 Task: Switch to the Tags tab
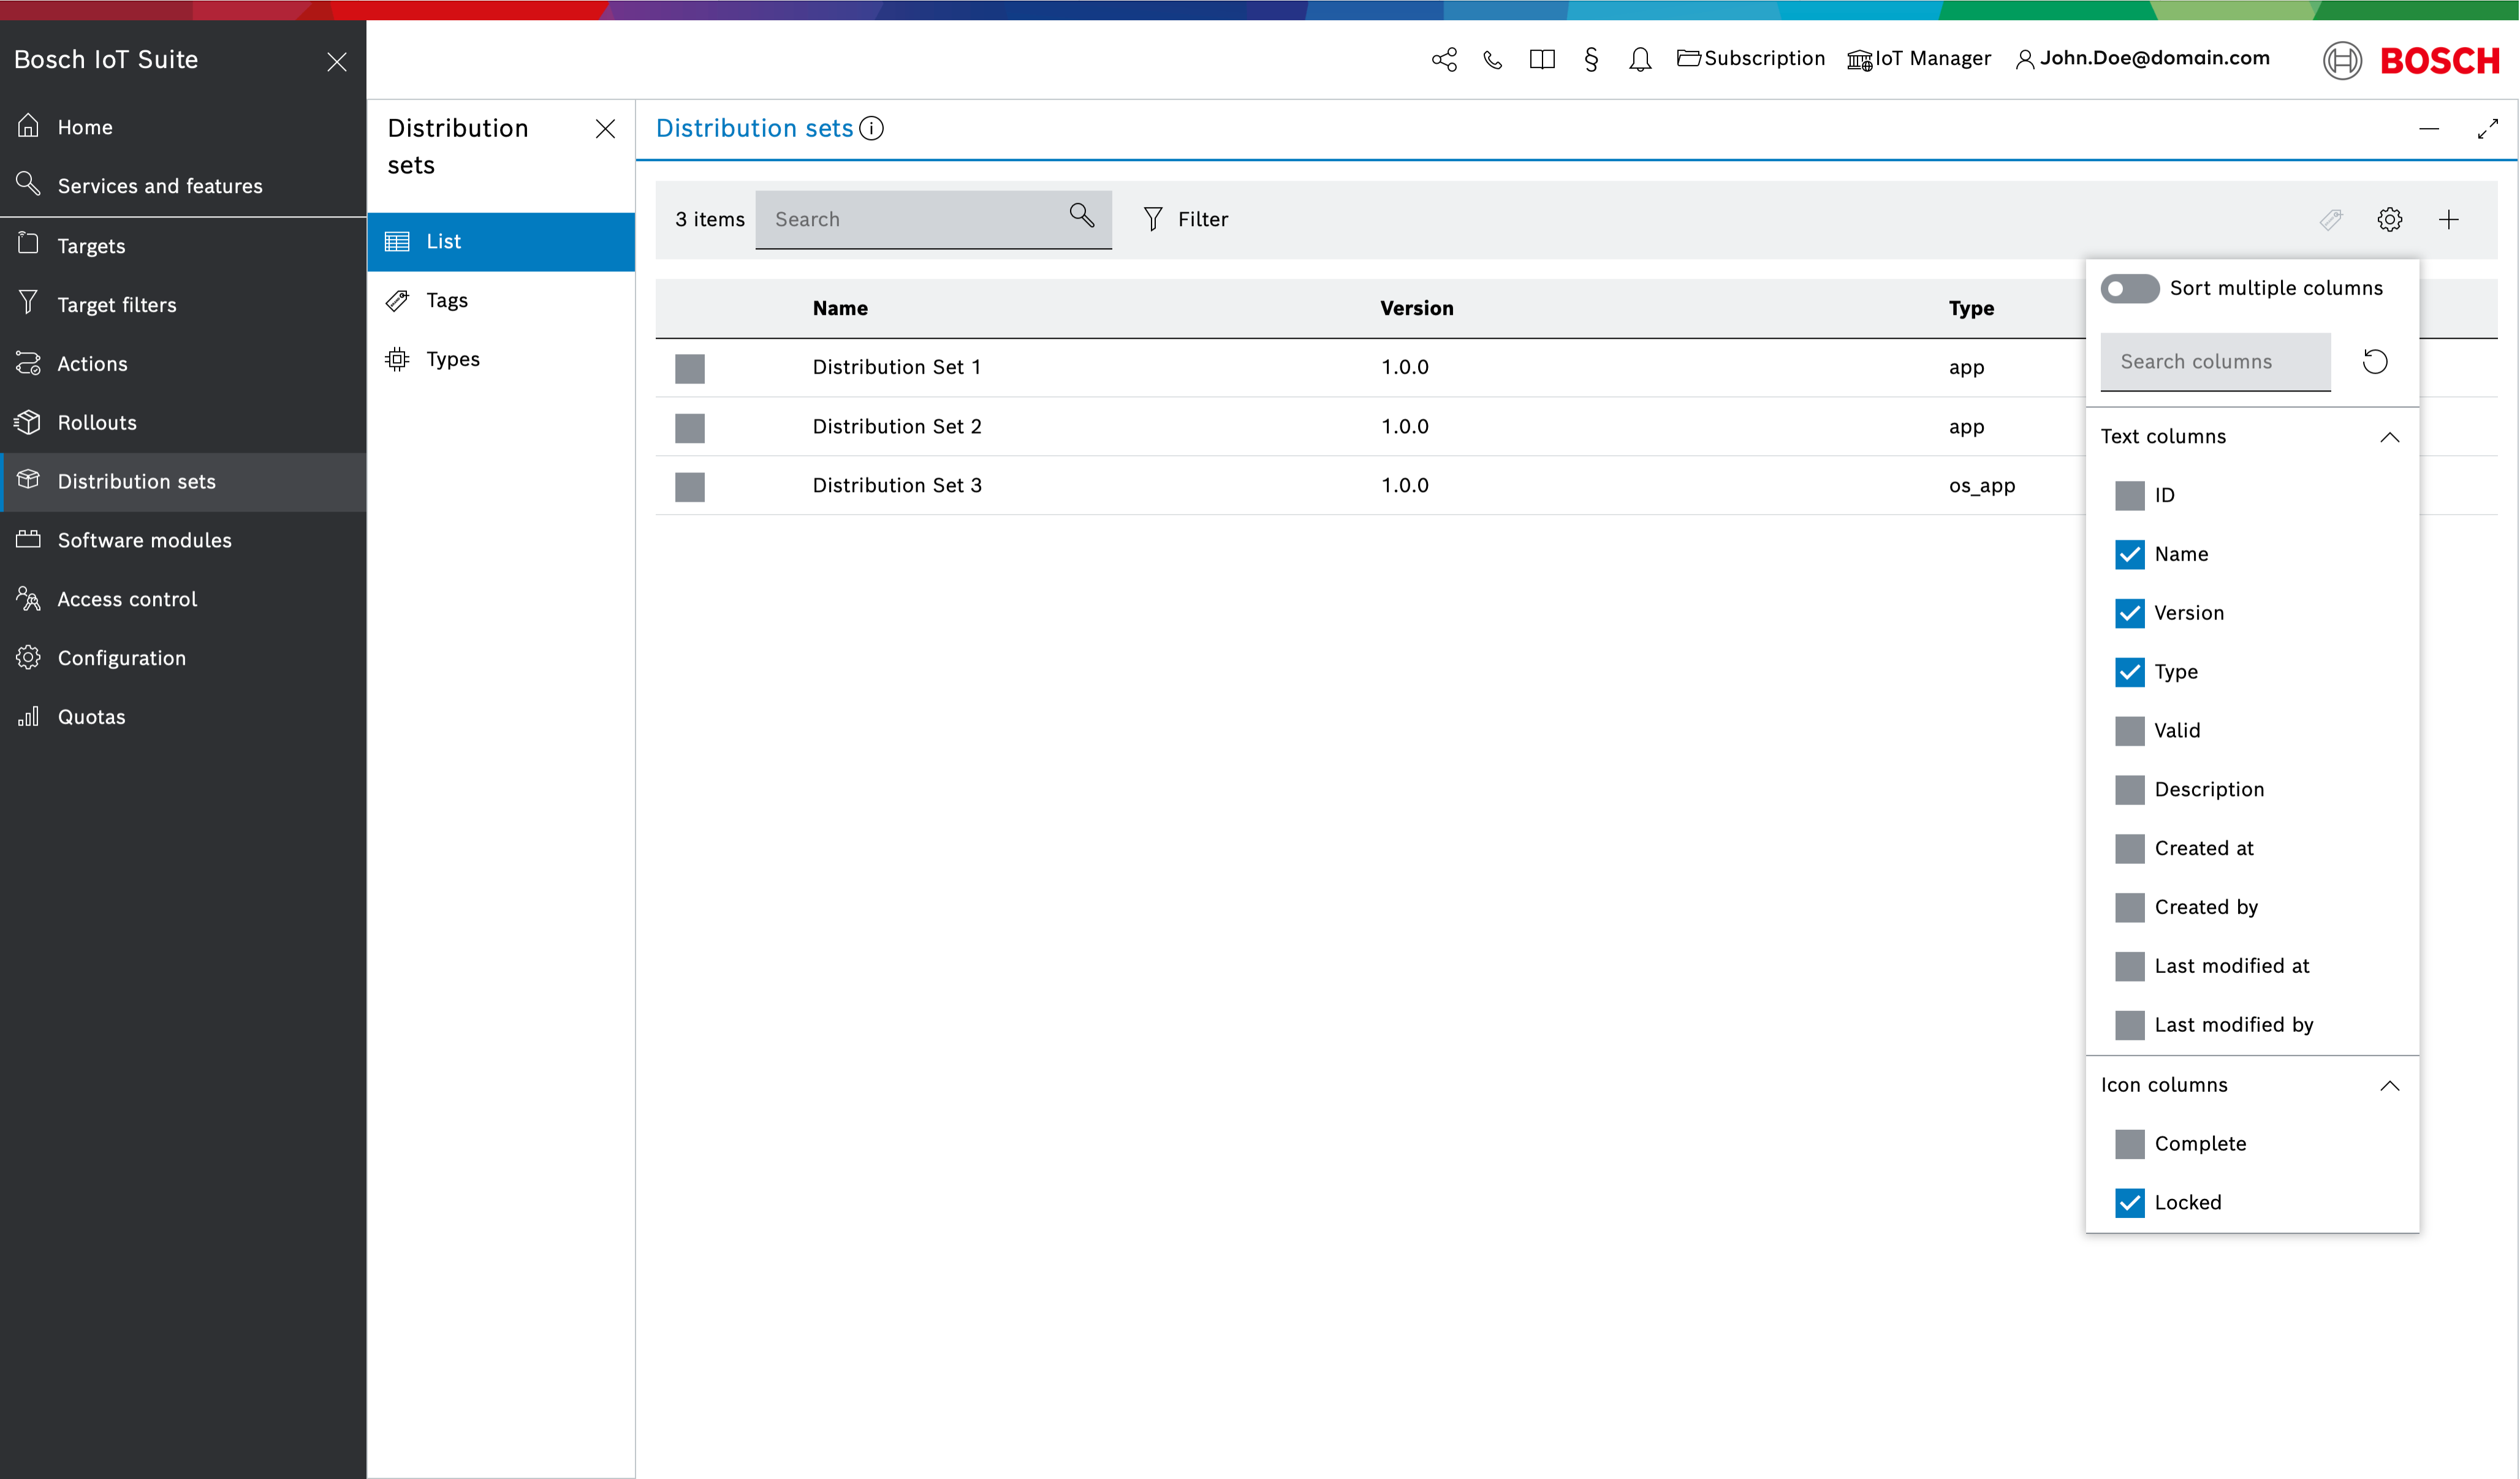click(x=446, y=300)
